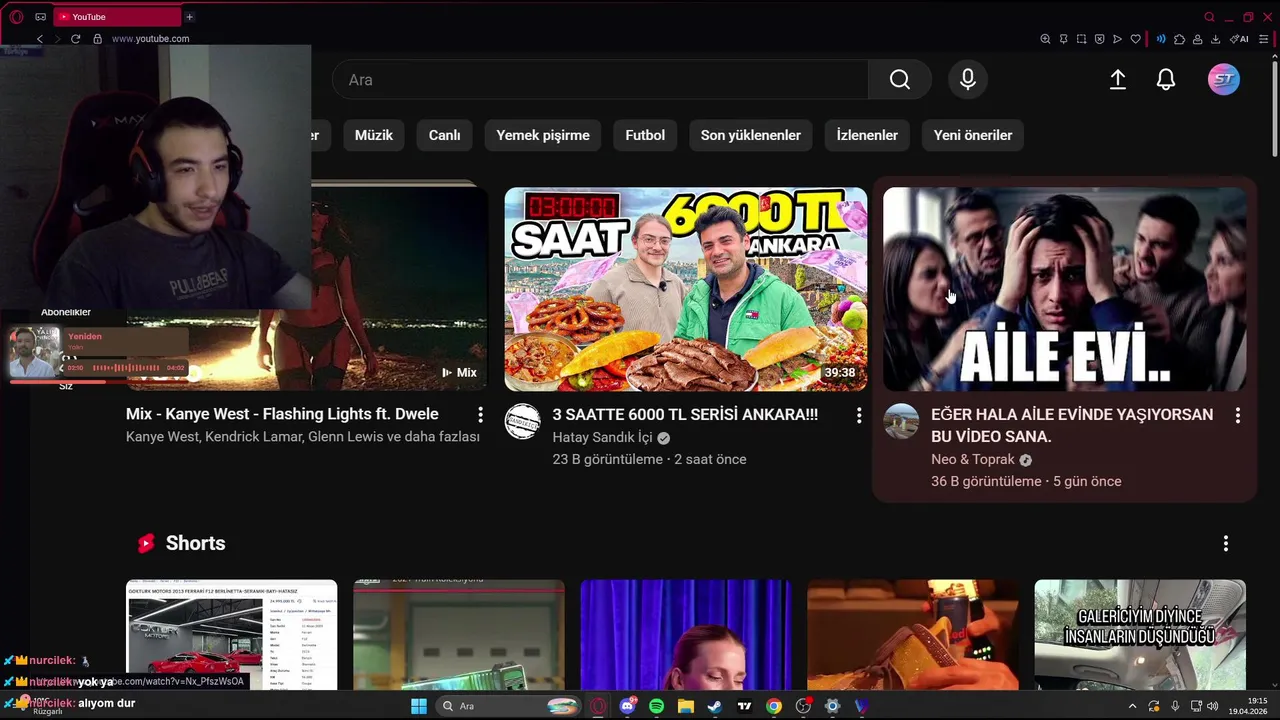Open the Shorts section three-dot menu

pyautogui.click(x=1226, y=543)
